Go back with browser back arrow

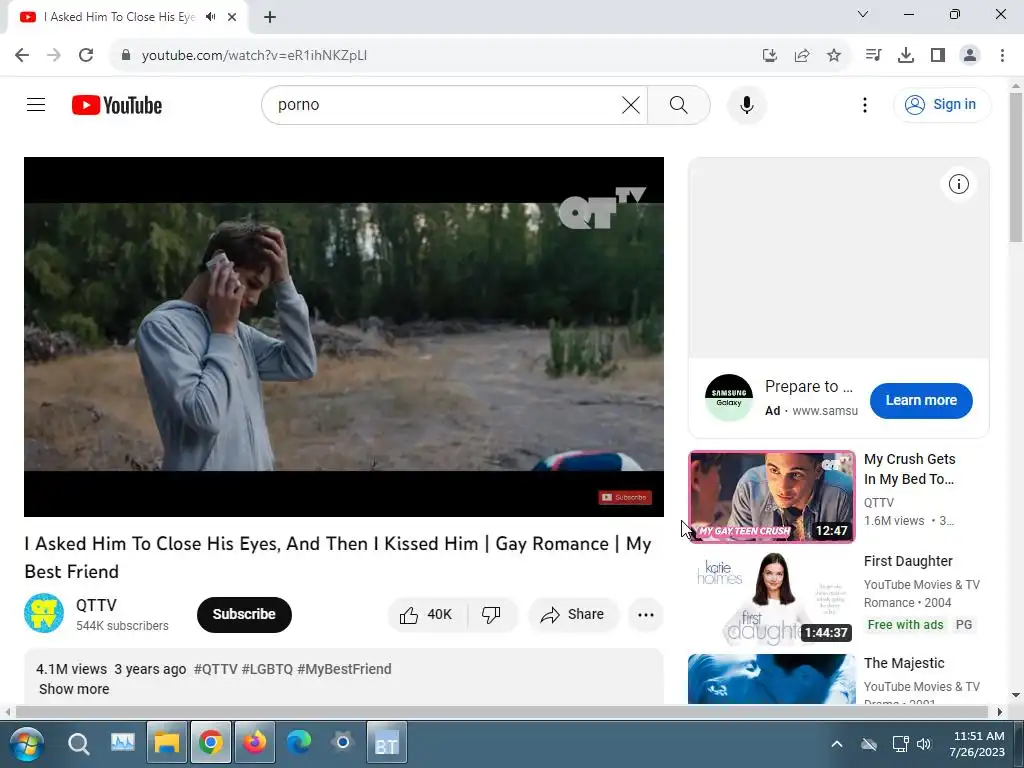22,55
